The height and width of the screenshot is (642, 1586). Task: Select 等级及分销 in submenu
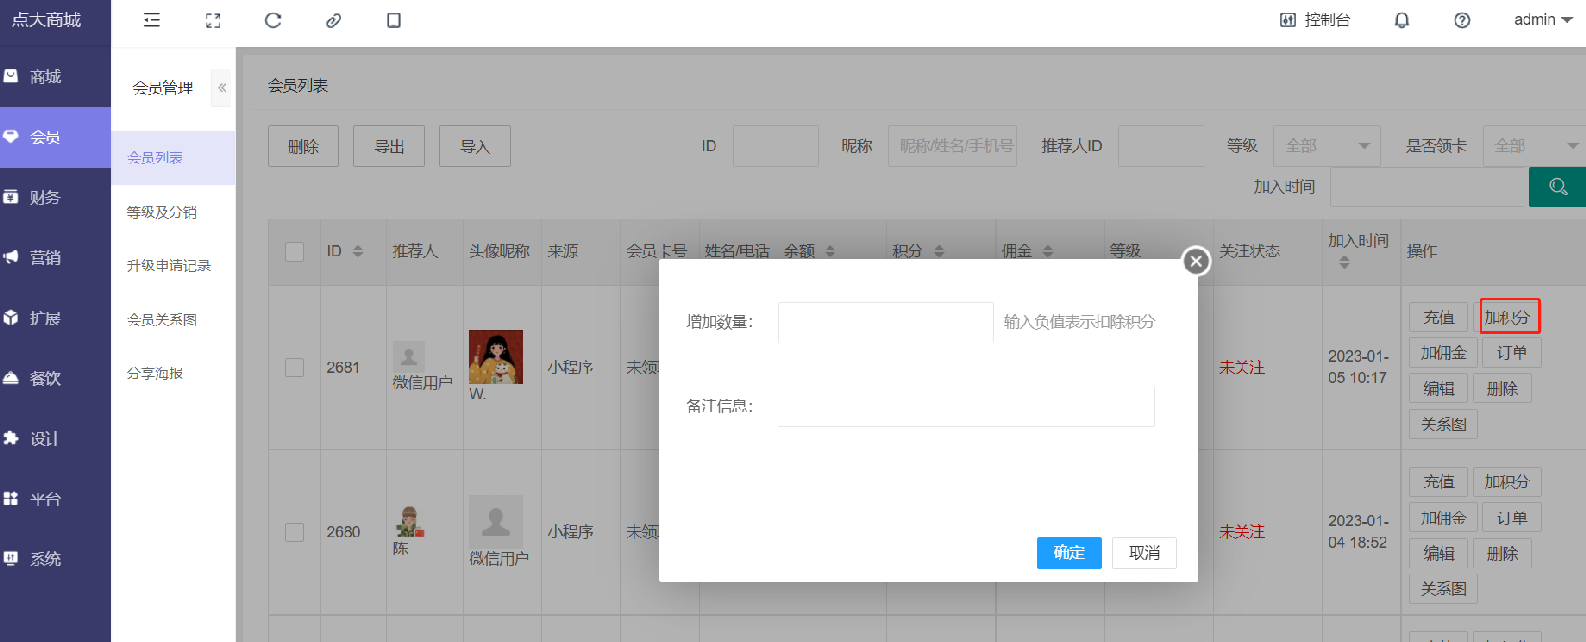pyautogui.click(x=162, y=212)
